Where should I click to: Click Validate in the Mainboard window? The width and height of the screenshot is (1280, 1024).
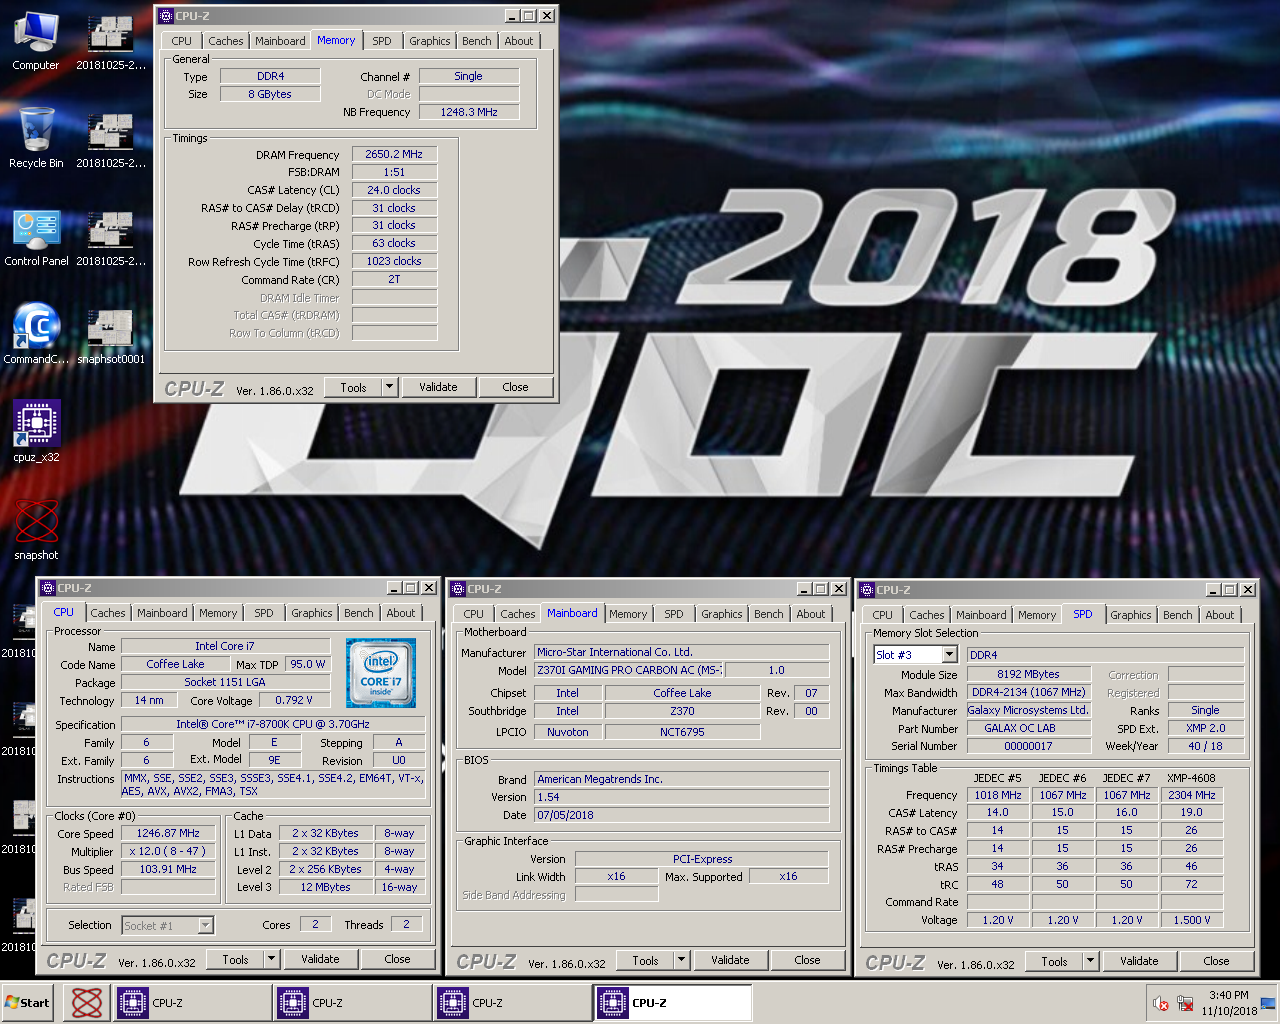(730, 960)
